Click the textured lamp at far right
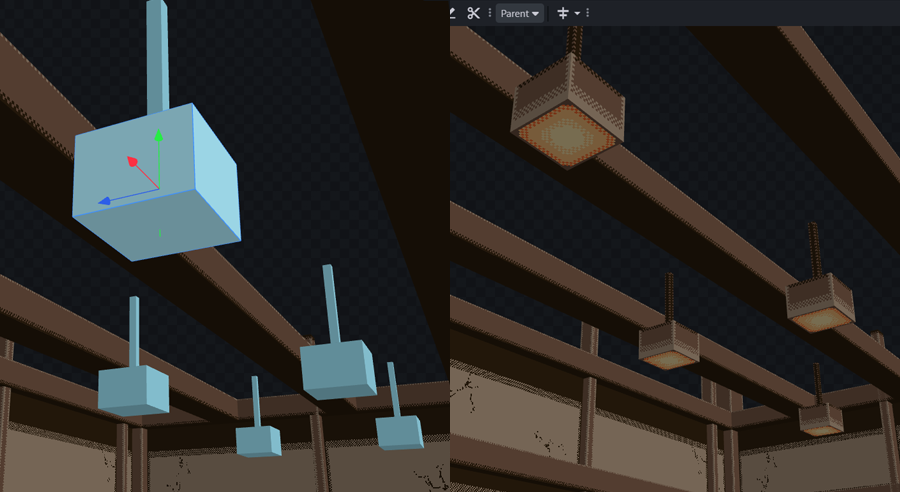 pos(820,302)
